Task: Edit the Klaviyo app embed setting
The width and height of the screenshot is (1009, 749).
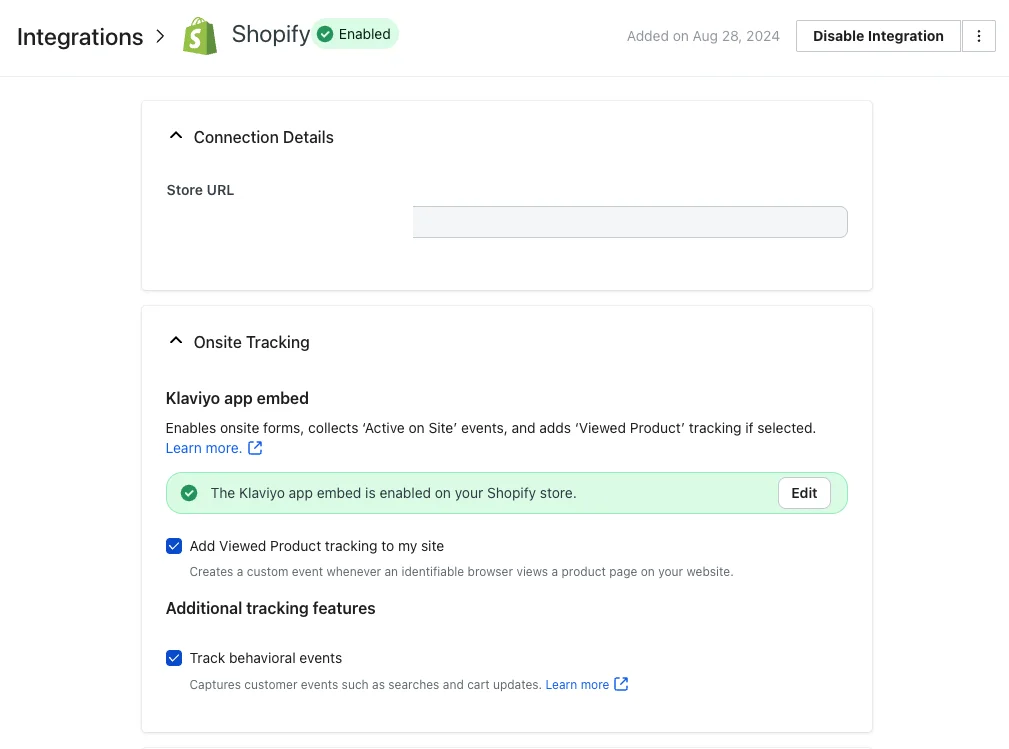Action: tap(804, 493)
